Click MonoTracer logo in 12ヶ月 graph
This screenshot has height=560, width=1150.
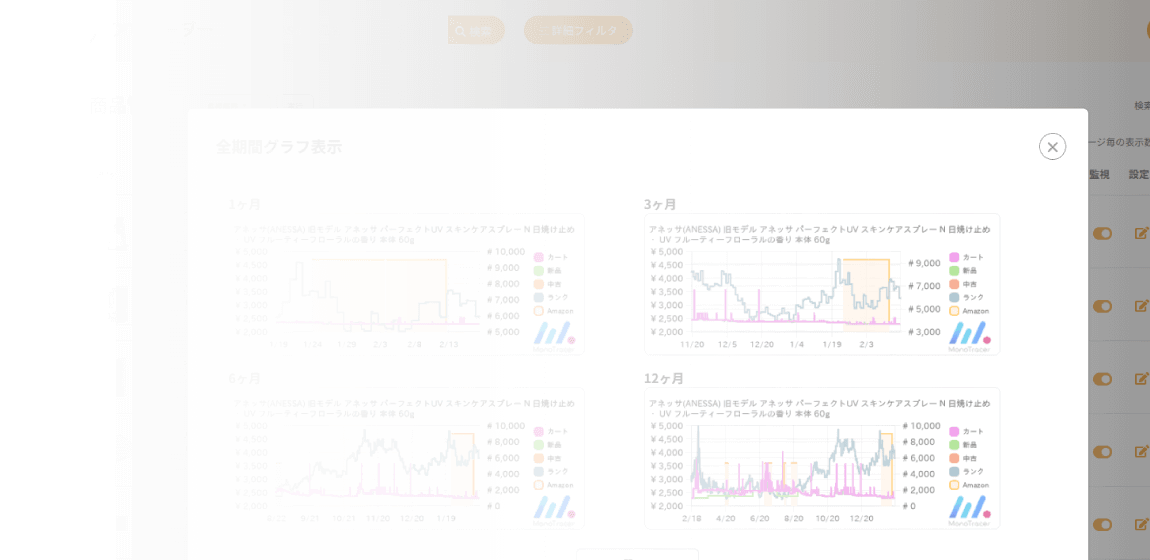click(968, 509)
